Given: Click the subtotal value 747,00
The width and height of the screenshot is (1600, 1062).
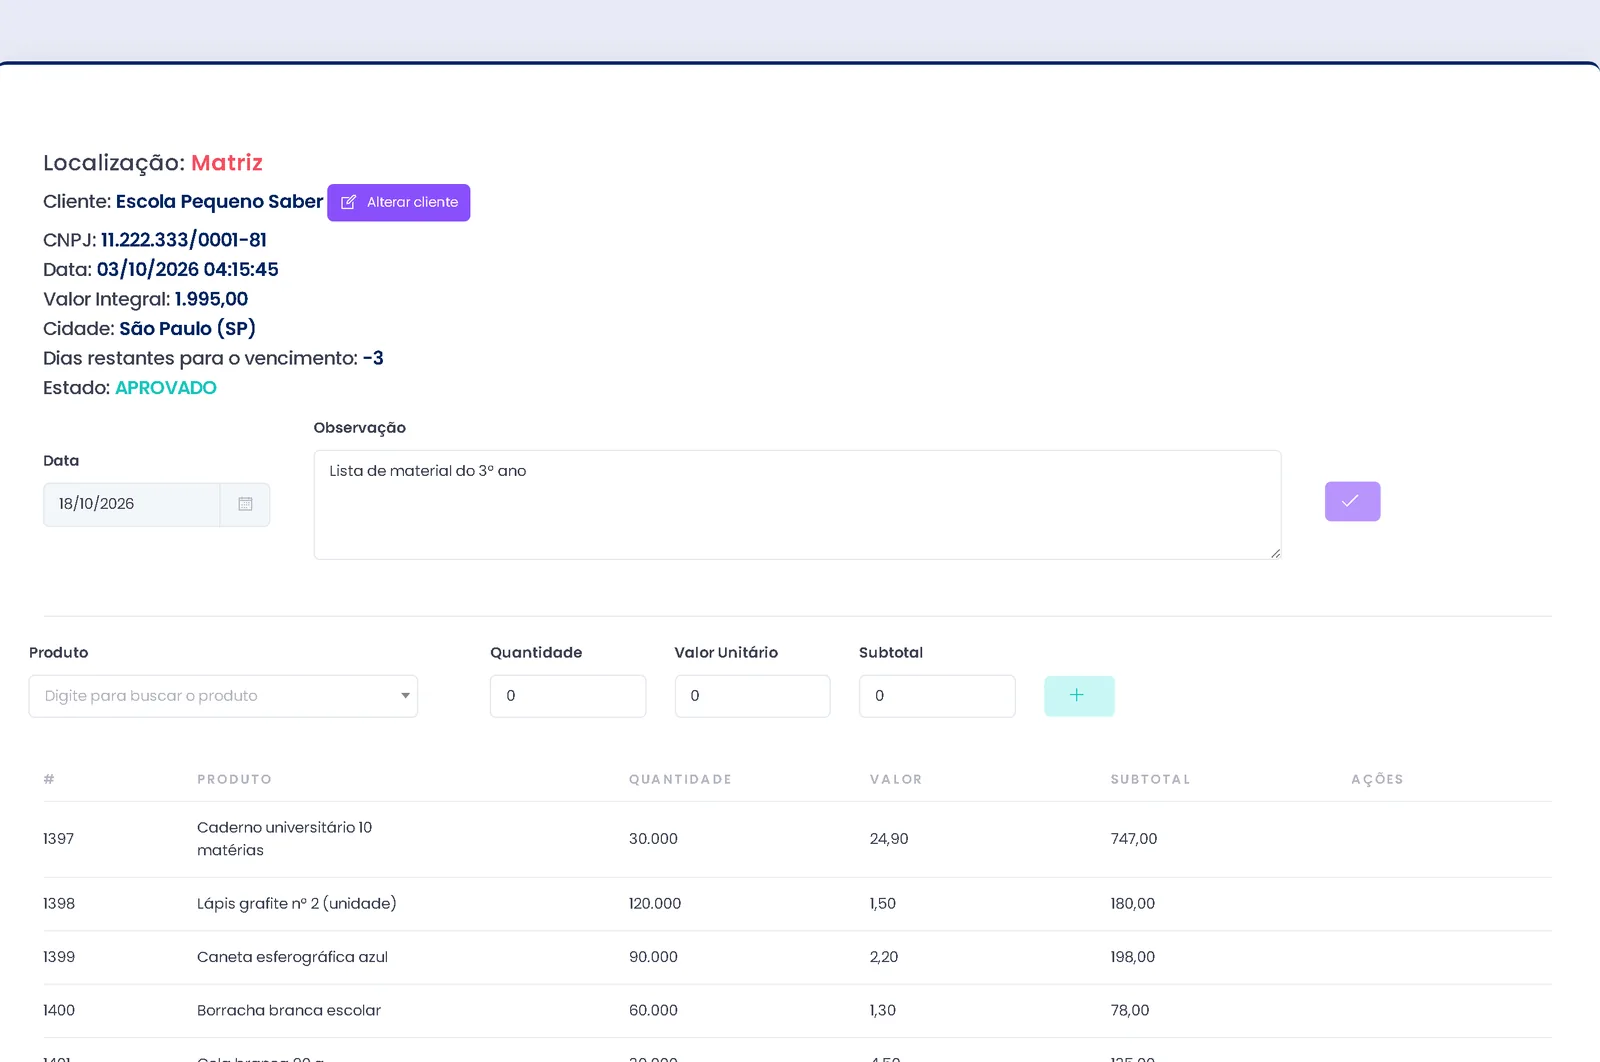Looking at the screenshot, I should (1133, 839).
